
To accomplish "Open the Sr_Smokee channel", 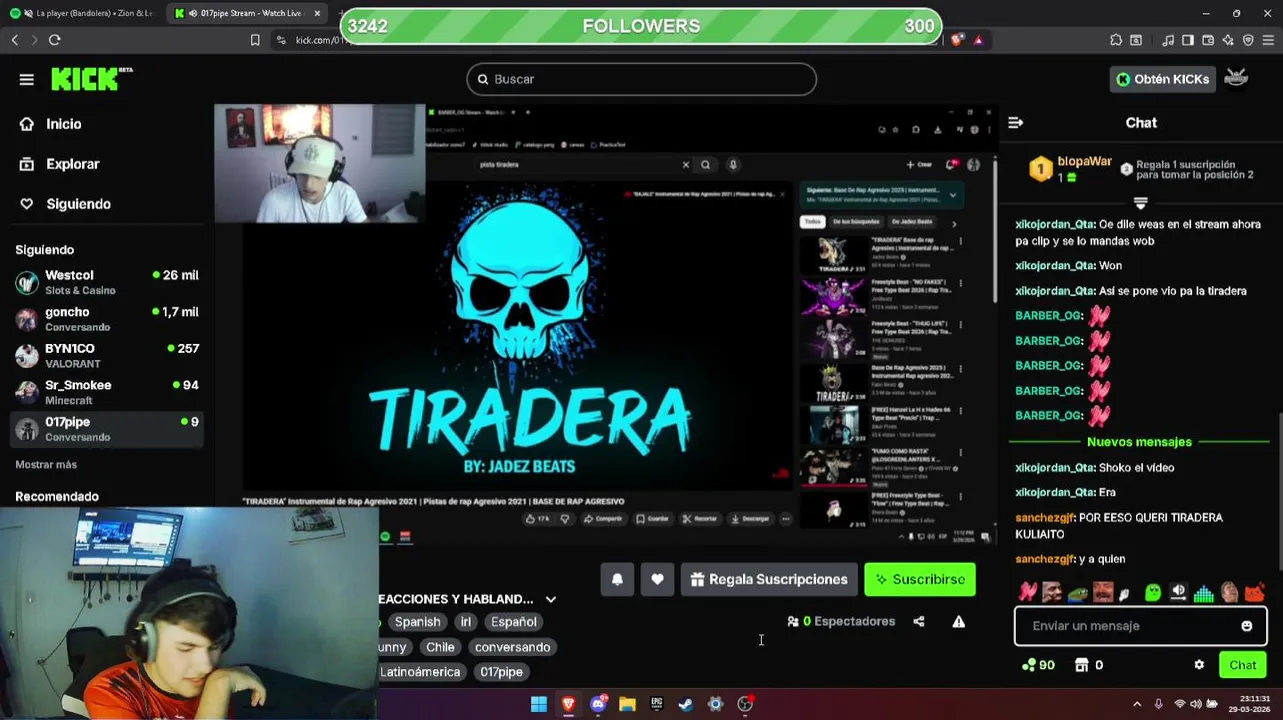I will pyautogui.click(x=107, y=392).
